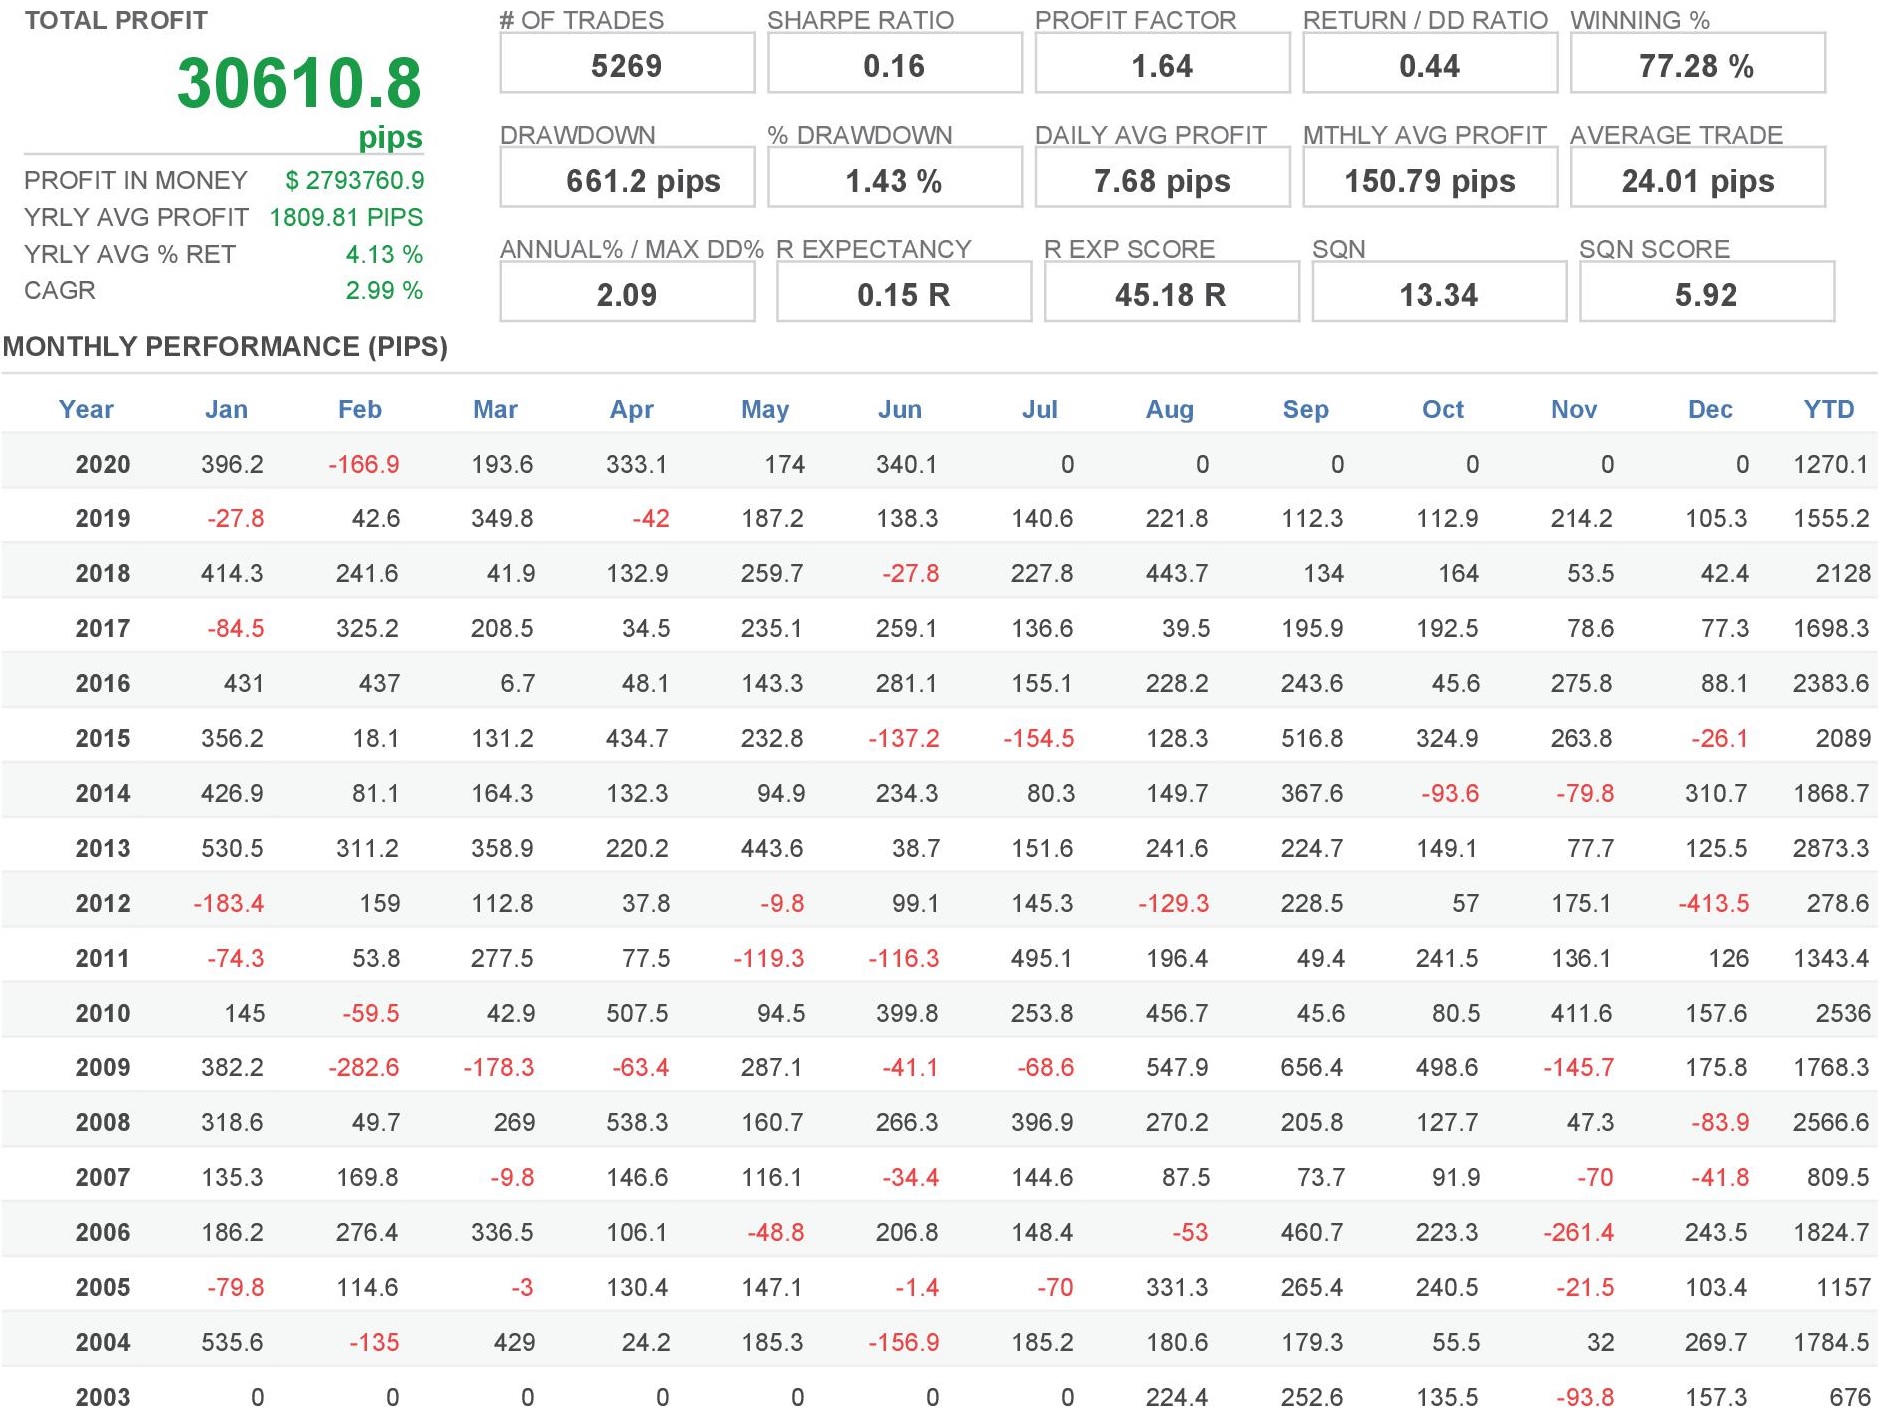
Task: Select the SQN Score value 5.92
Action: [1706, 294]
